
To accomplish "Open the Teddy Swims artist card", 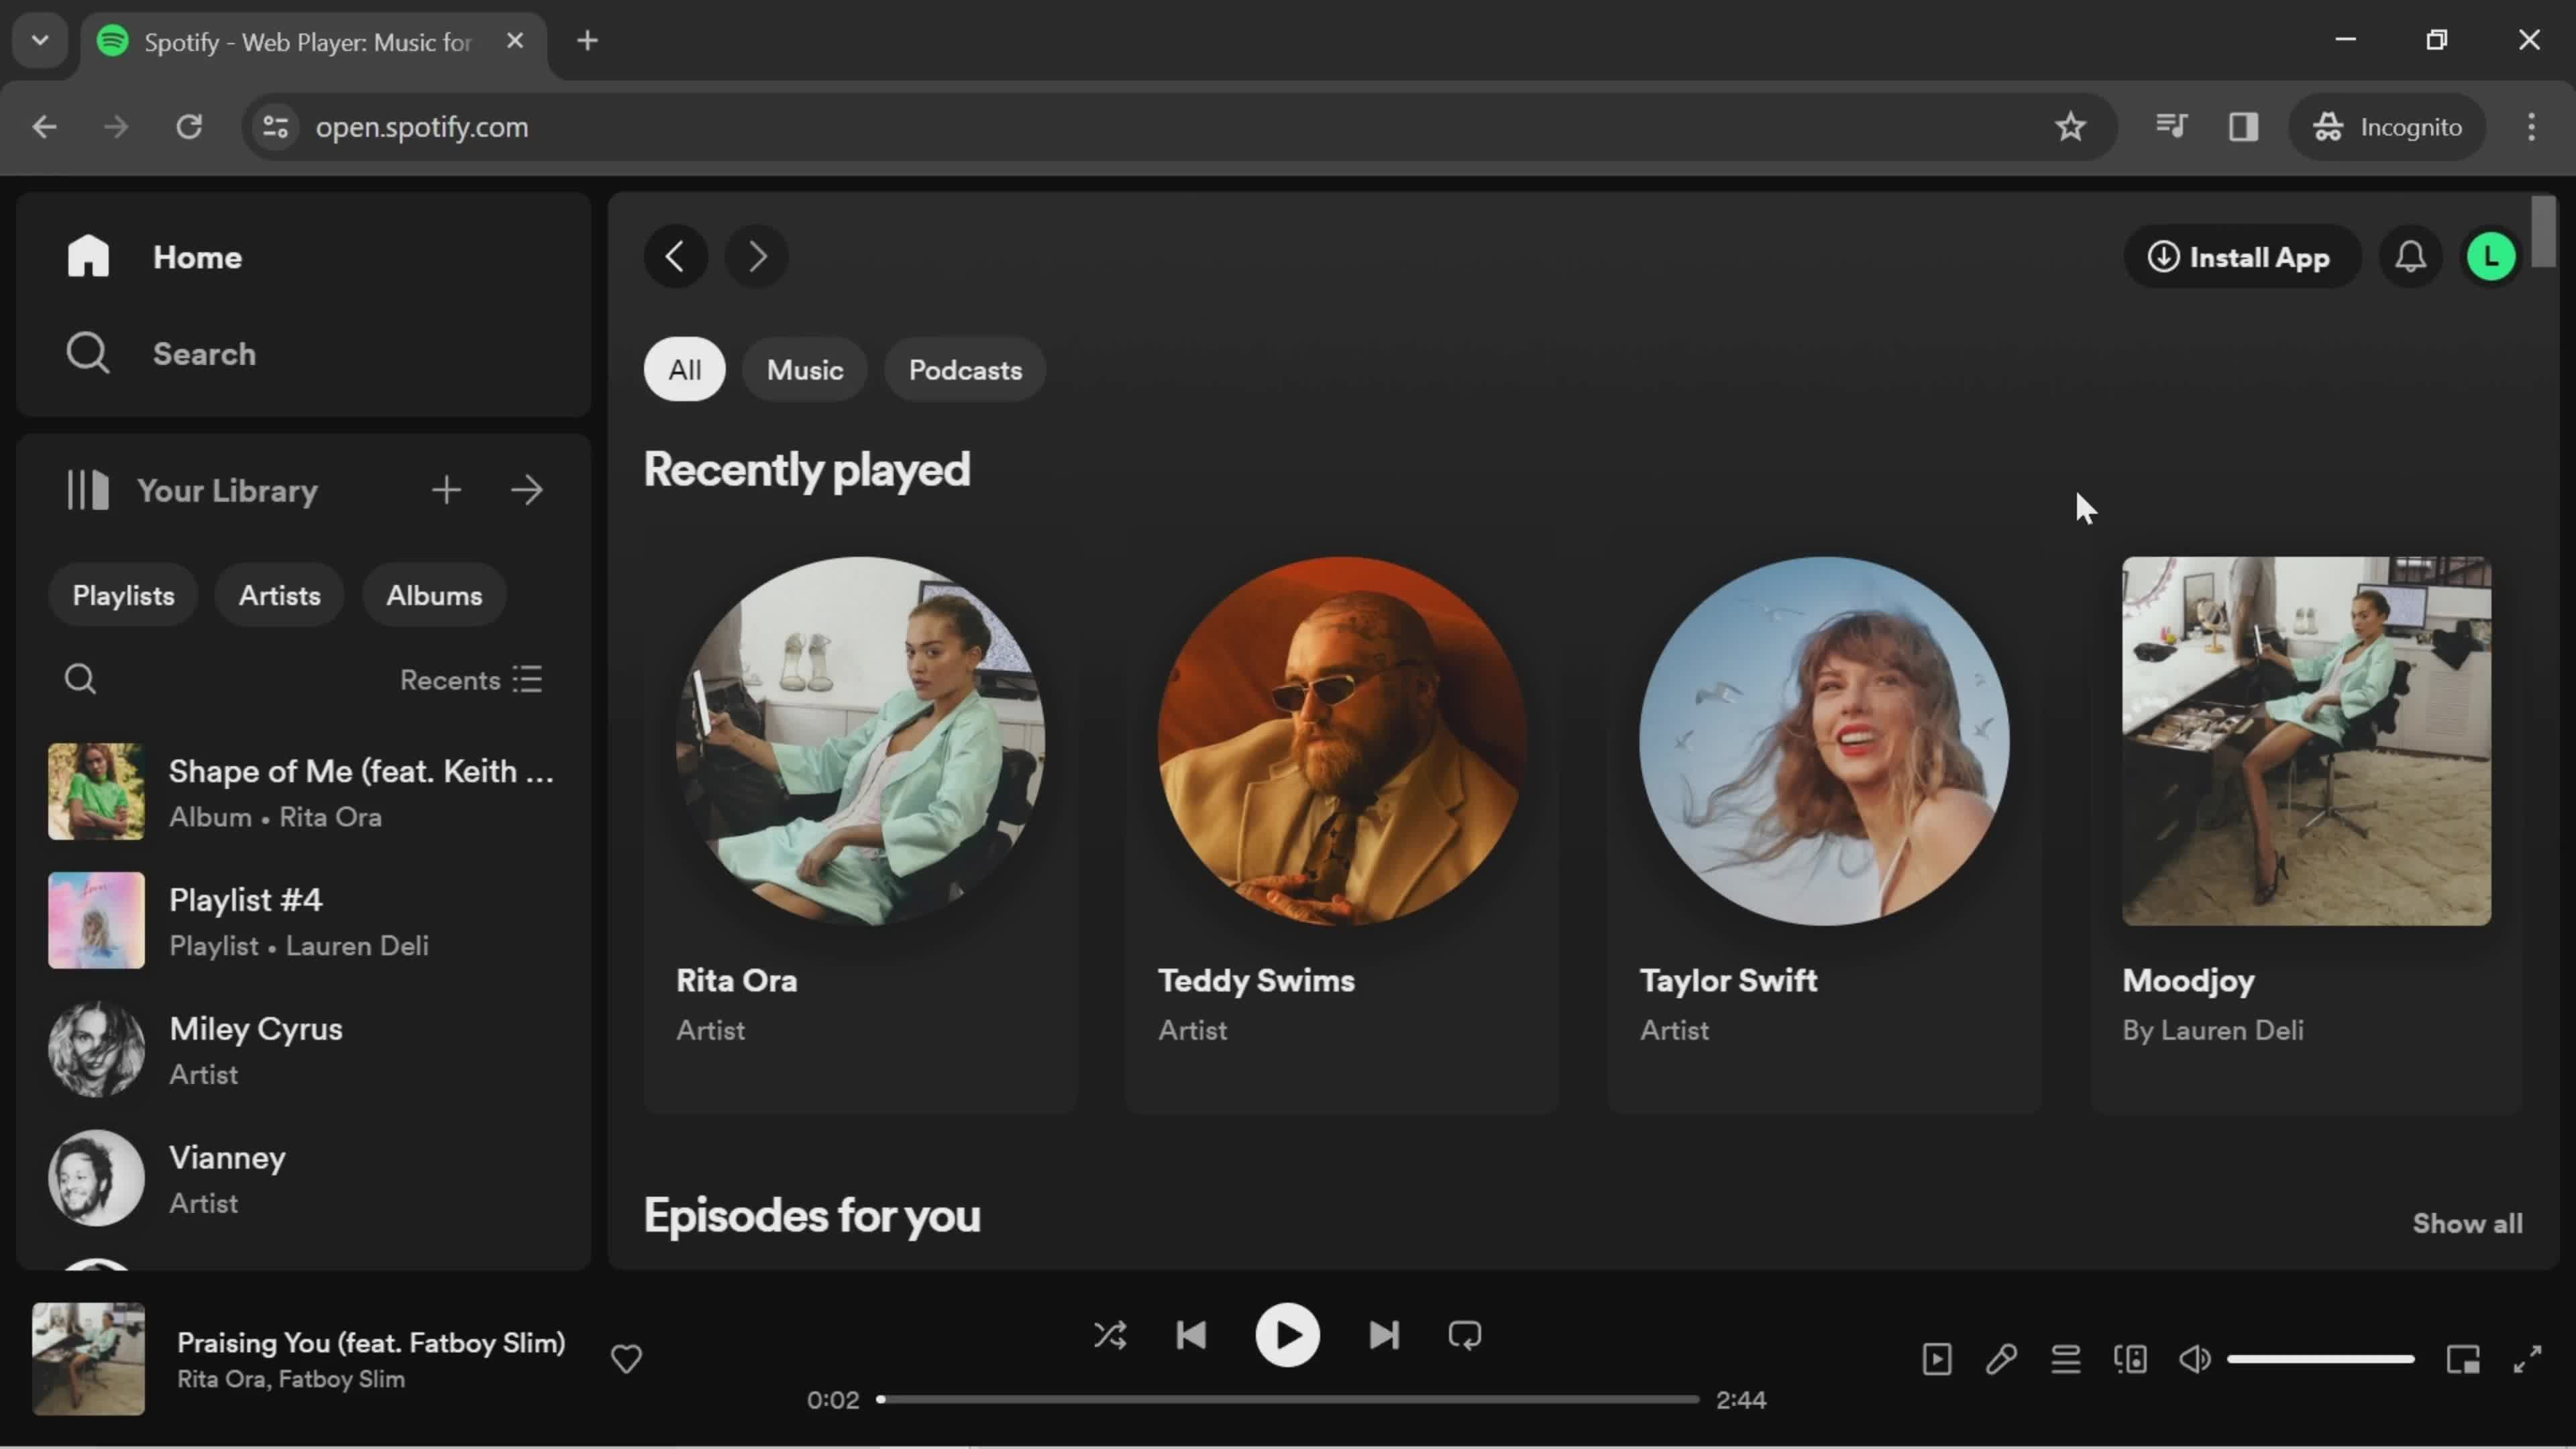I will point(1341,800).
